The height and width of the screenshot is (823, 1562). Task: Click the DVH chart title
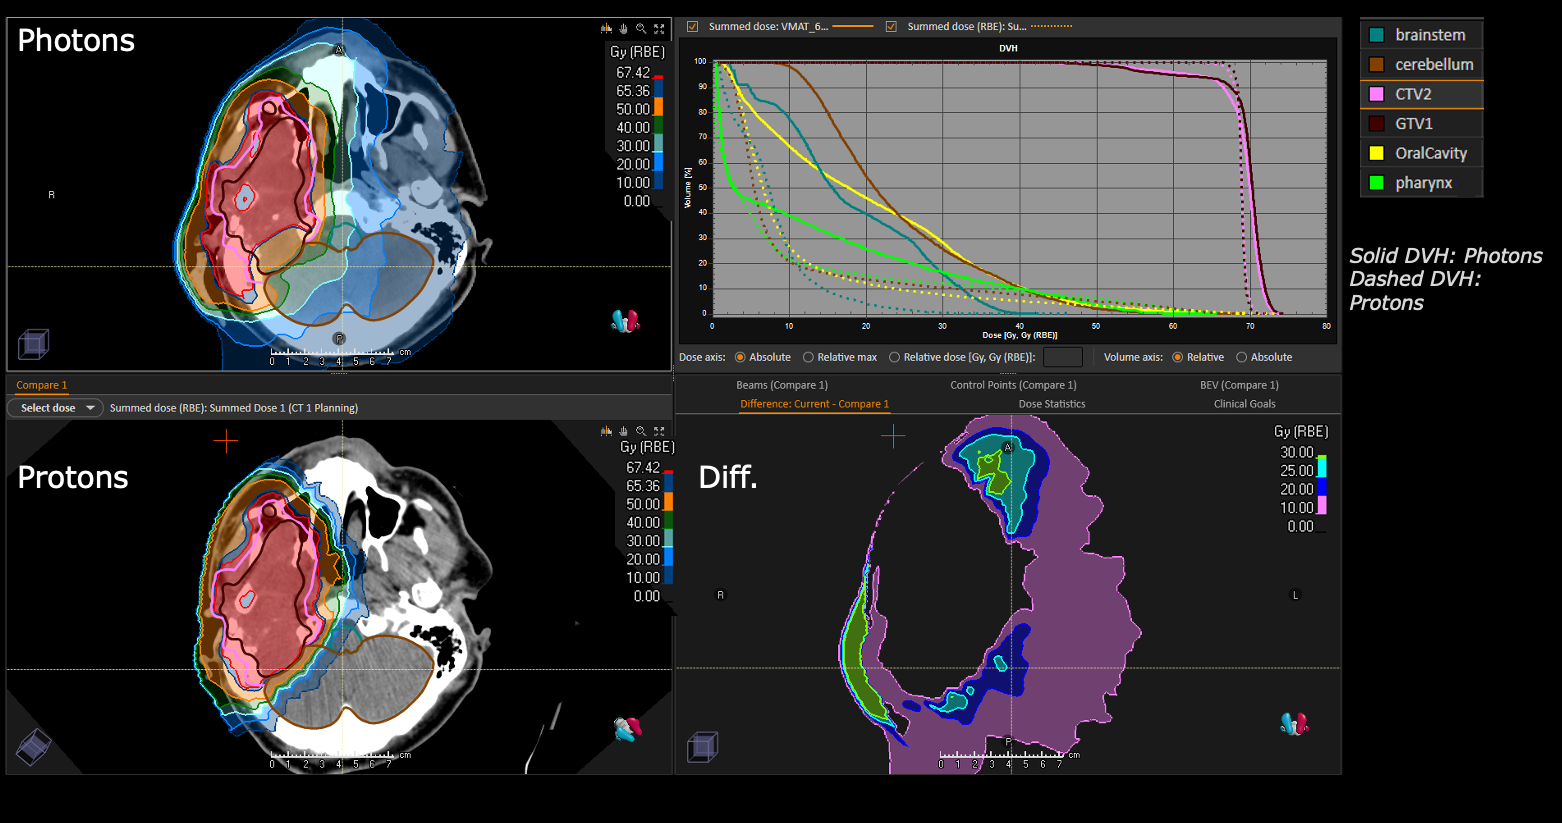1008,48
